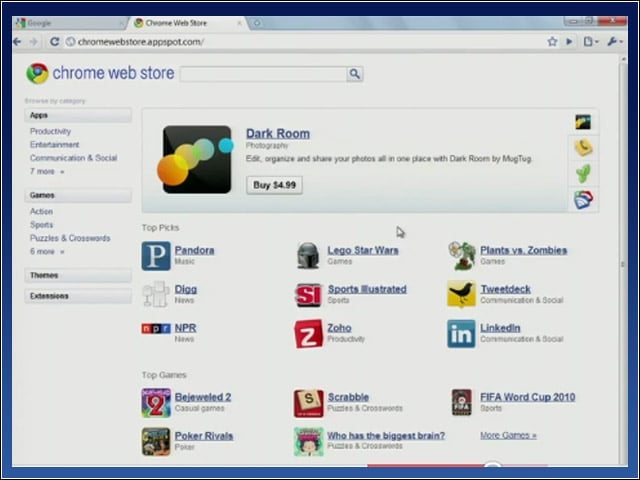Select the Chrome Web Store tab
640x480 pixels.
tap(188, 23)
